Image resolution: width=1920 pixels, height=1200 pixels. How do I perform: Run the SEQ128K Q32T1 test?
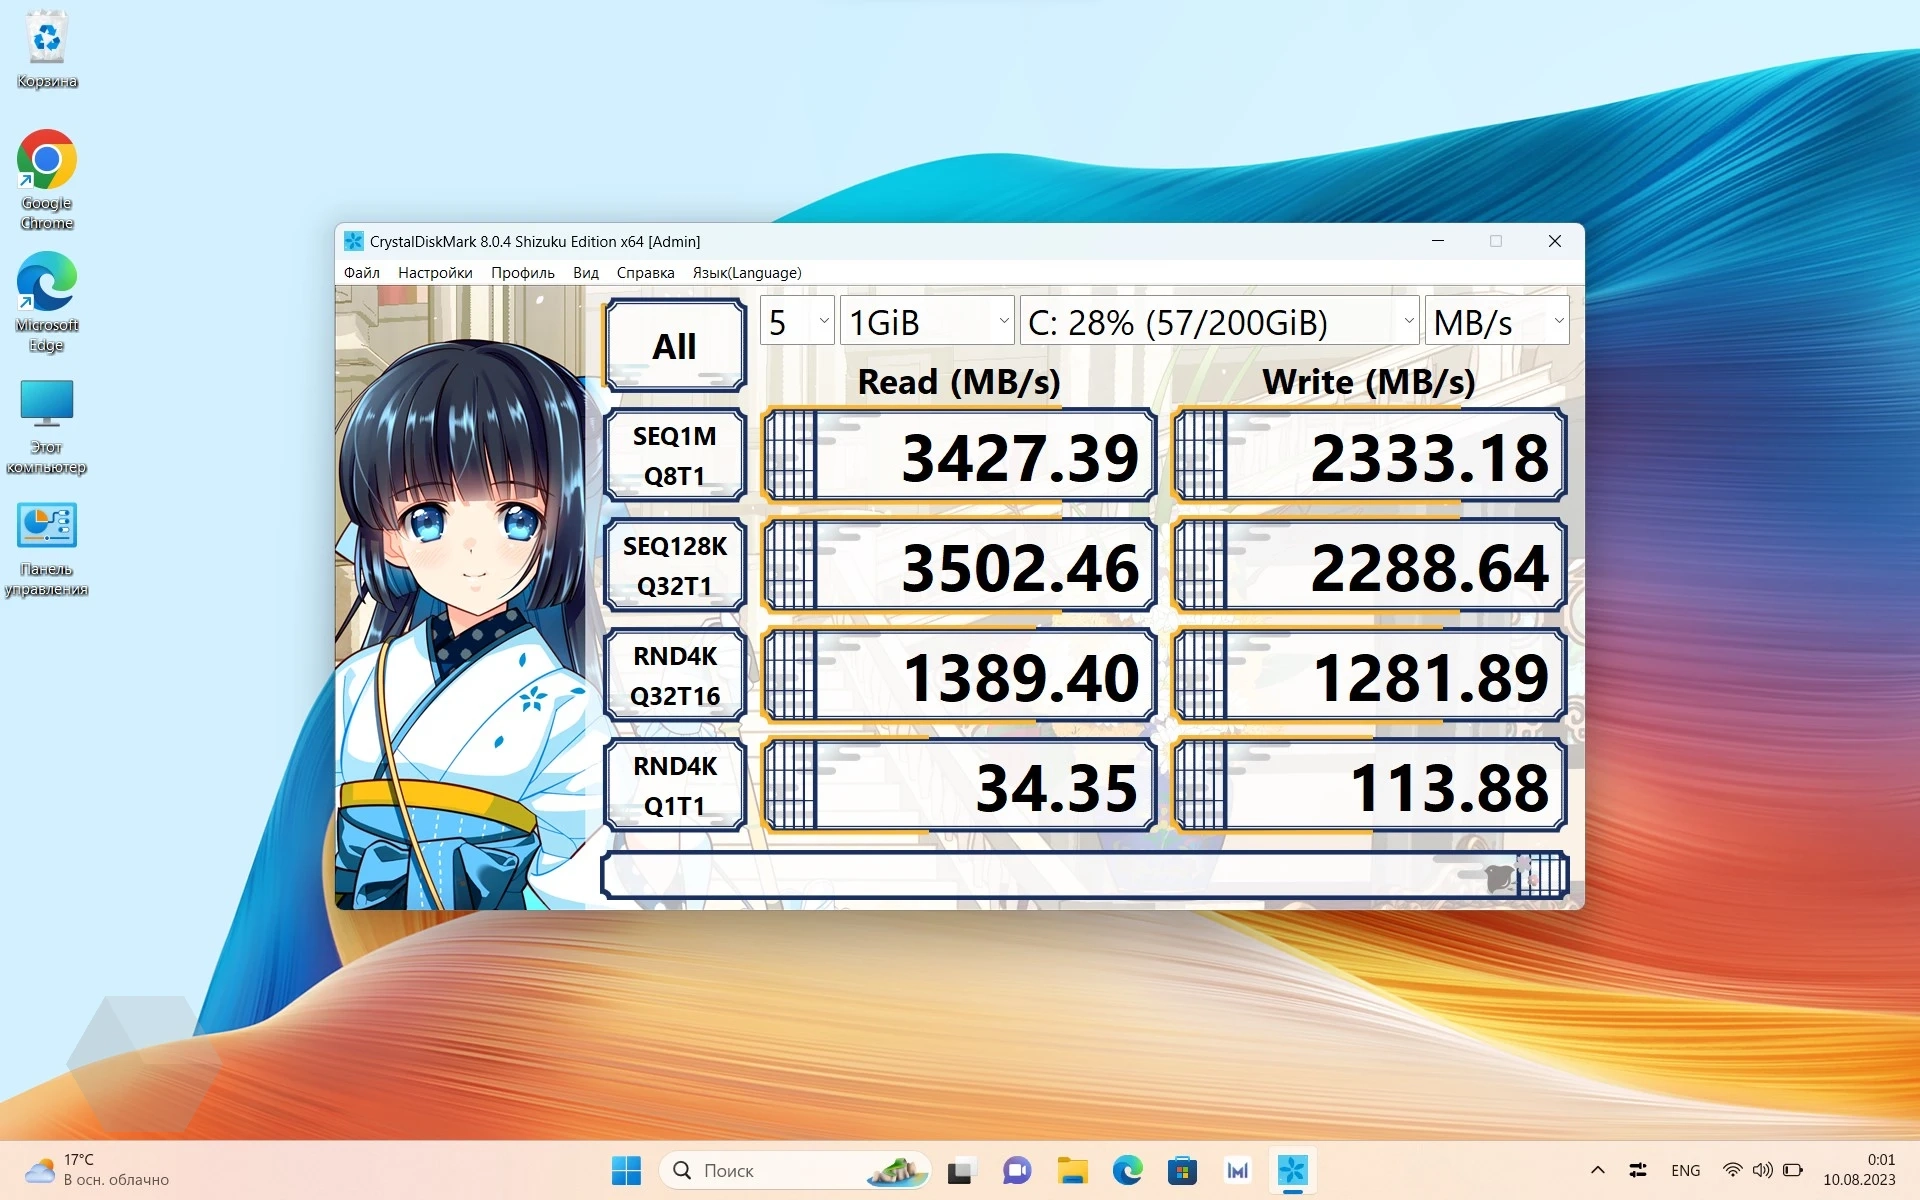point(675,566)
